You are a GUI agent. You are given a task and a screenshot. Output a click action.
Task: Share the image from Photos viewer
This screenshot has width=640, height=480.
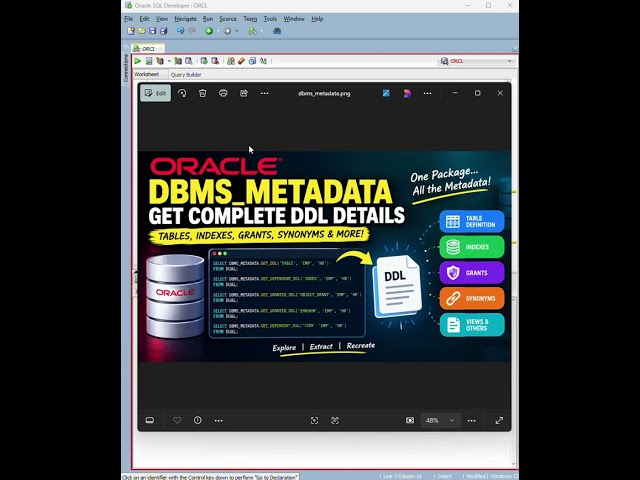(244, 93)
